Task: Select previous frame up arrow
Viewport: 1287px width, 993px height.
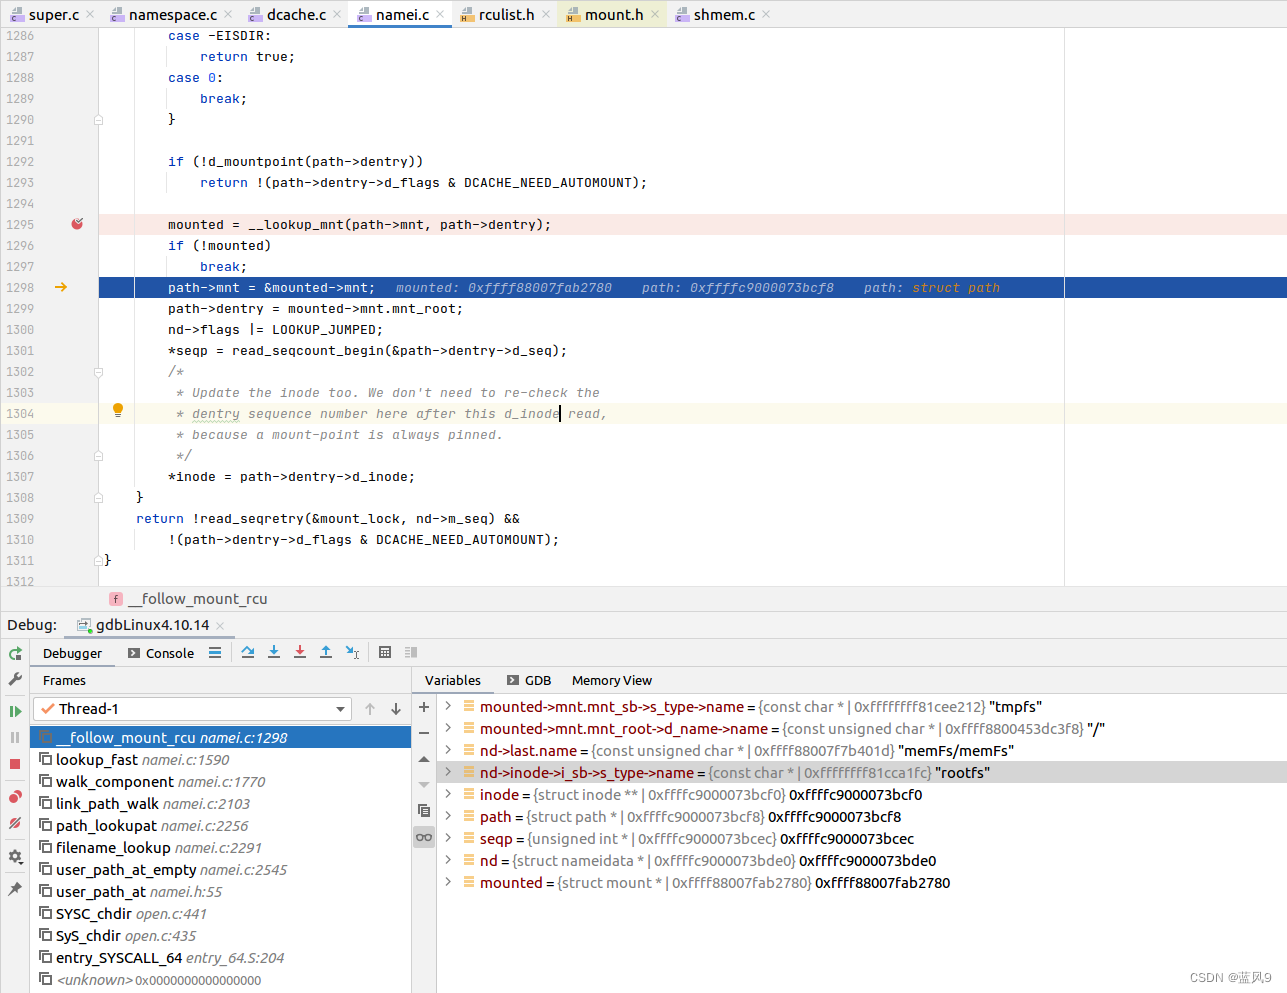Action: pyautogui.click(x=370, y=709)
